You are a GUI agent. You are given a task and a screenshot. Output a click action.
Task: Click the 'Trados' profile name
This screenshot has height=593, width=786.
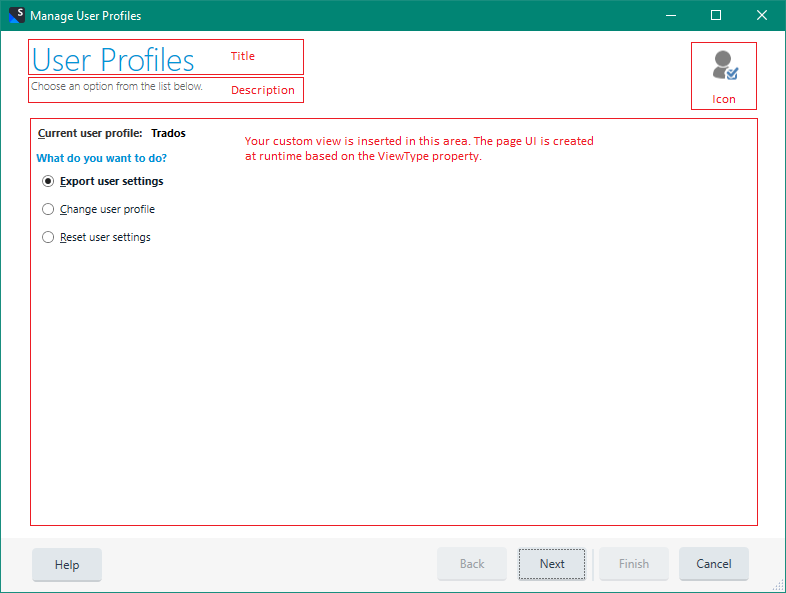tap(168, 133)
